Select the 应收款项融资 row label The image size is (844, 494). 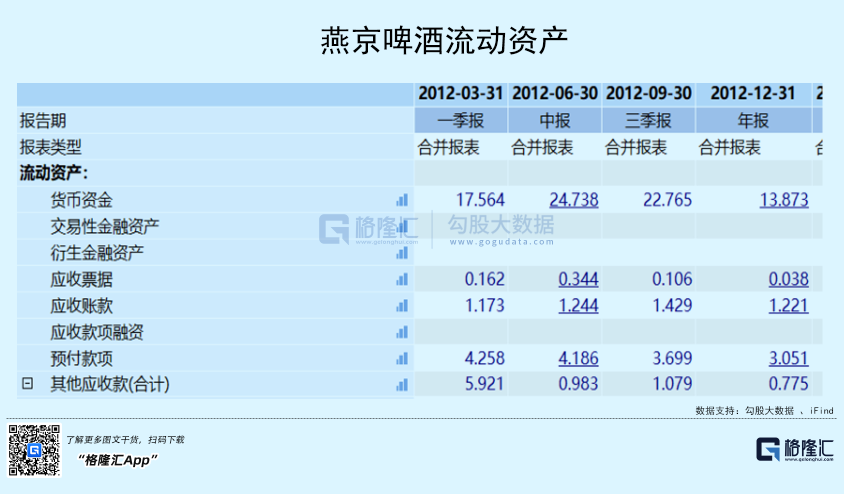[97, 332]
